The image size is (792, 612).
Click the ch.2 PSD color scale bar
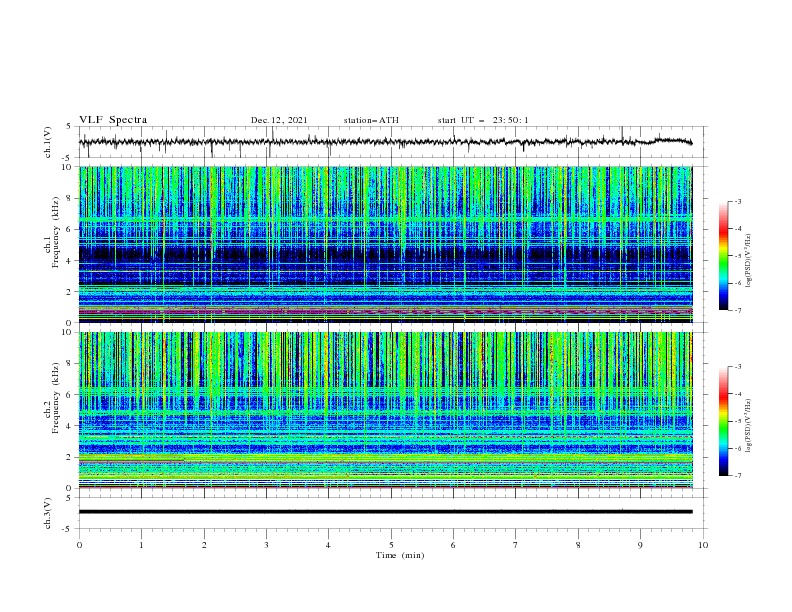pyautogui.click(x=723, y=421)
